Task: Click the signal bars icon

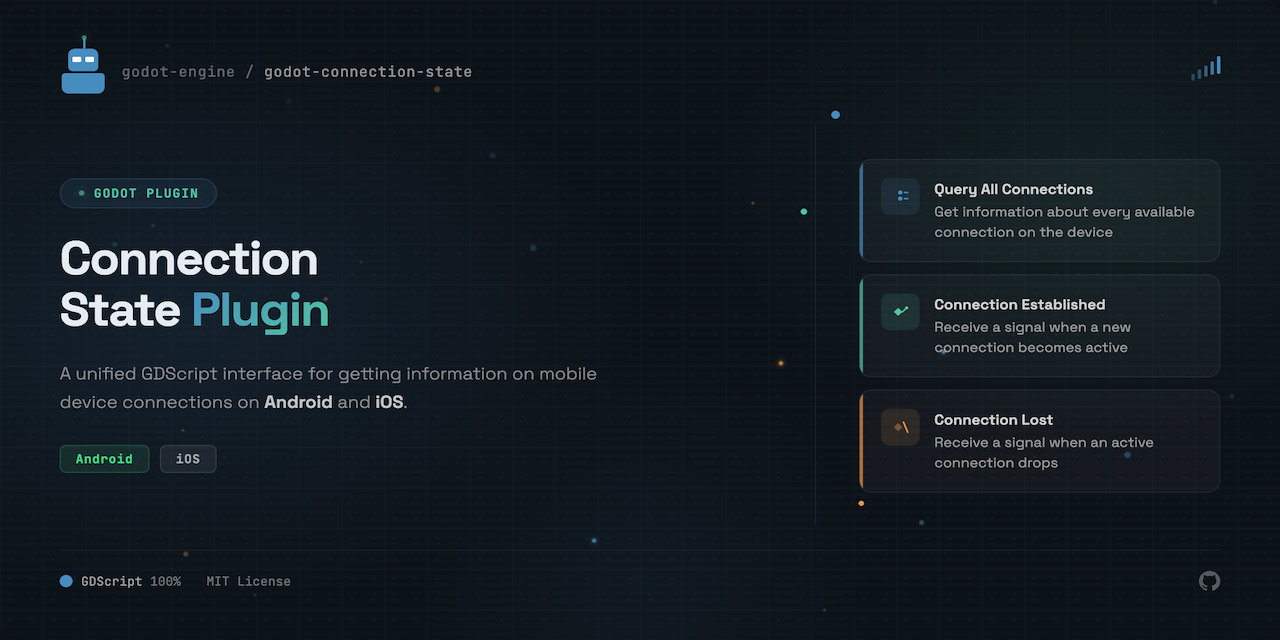Action: tap(1206, 68)
